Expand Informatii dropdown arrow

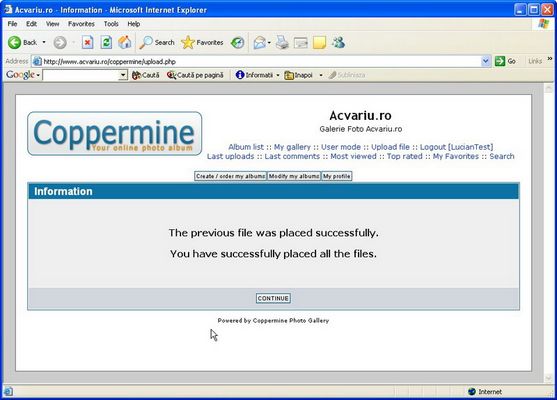278,75
